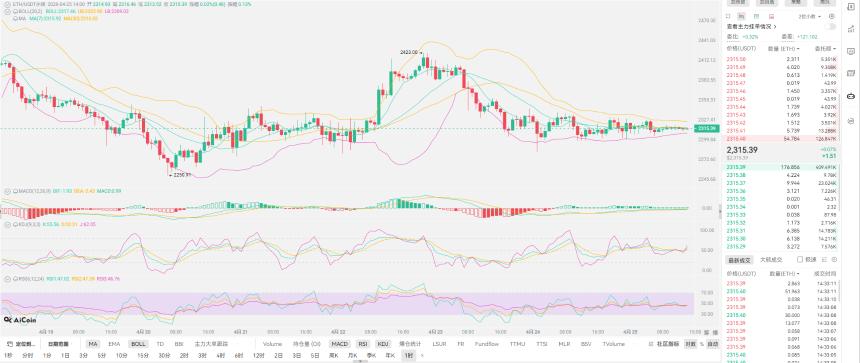Enable the TTMU indicator

coord(517,344)
